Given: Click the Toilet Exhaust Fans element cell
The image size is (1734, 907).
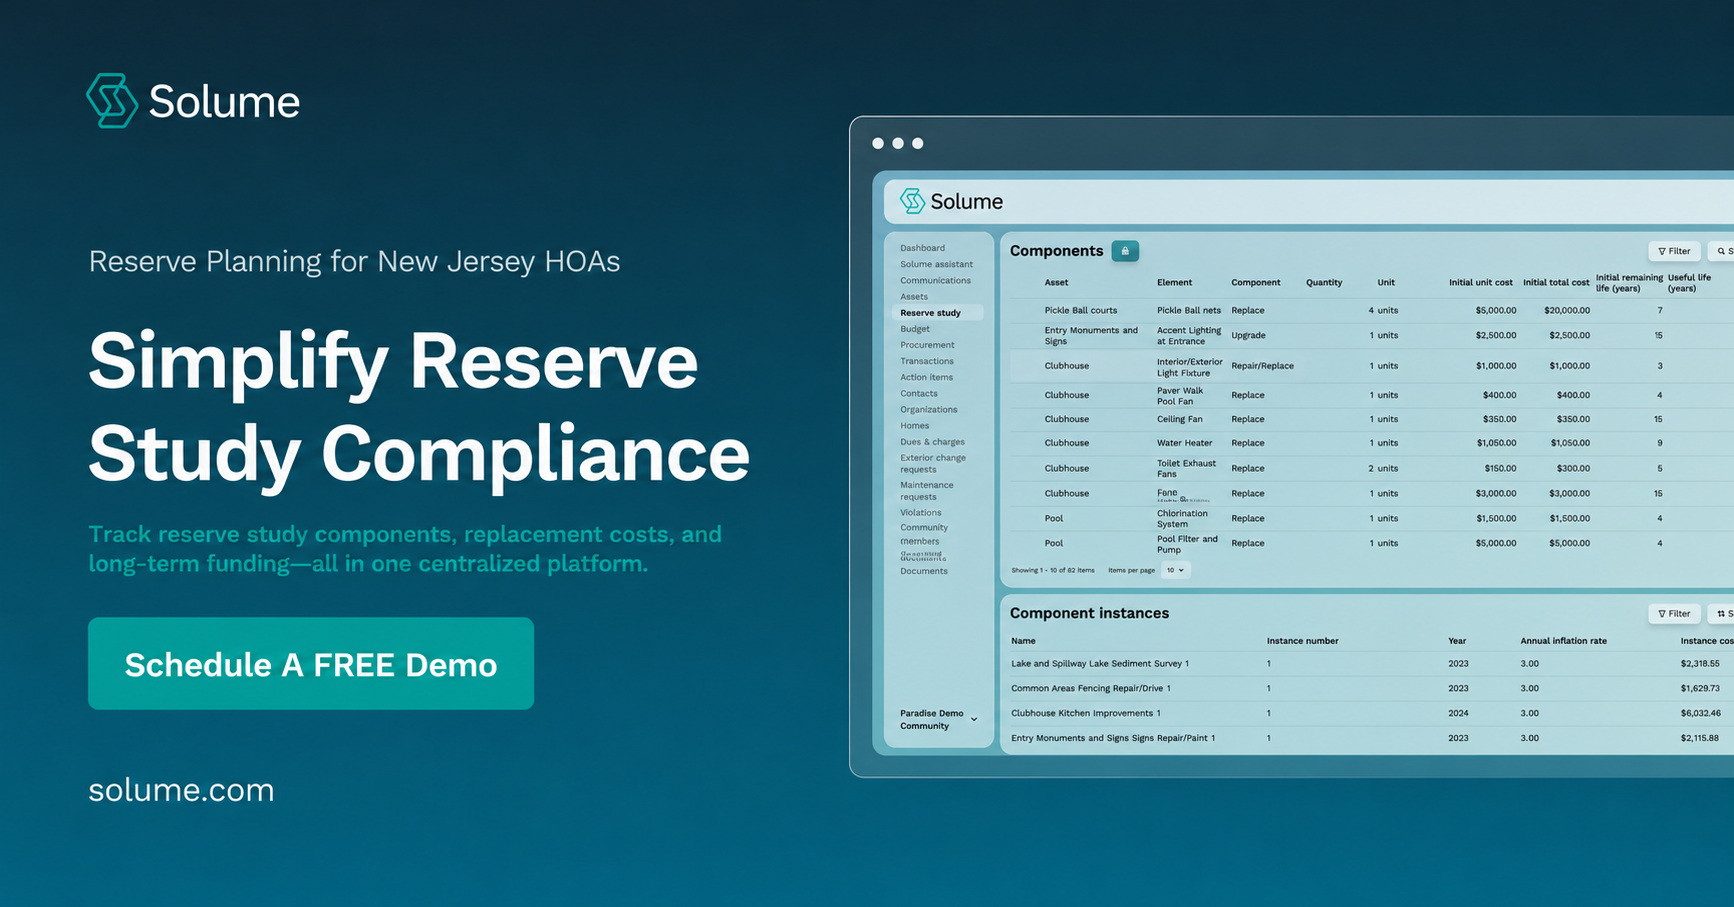Looking at the screenshot, I should tap(1186, 468).
